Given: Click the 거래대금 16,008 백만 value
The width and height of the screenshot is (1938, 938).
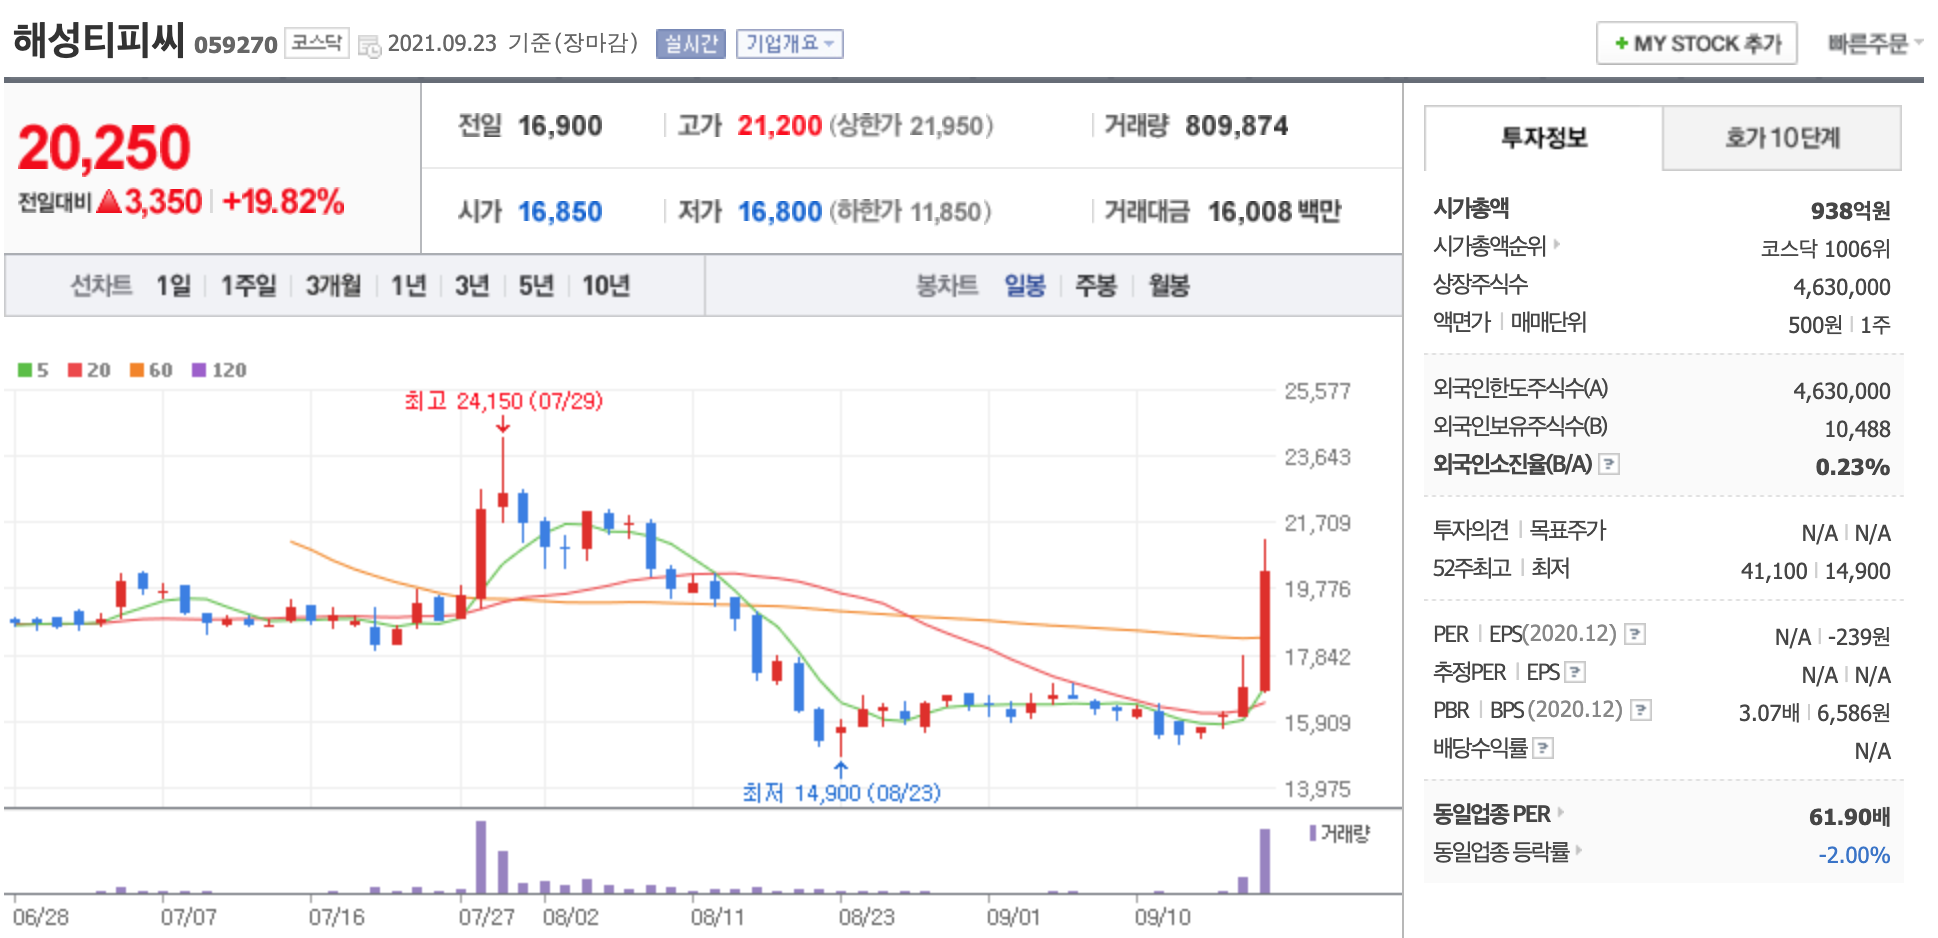Looking at the screenshot, I should point(1274,212).
